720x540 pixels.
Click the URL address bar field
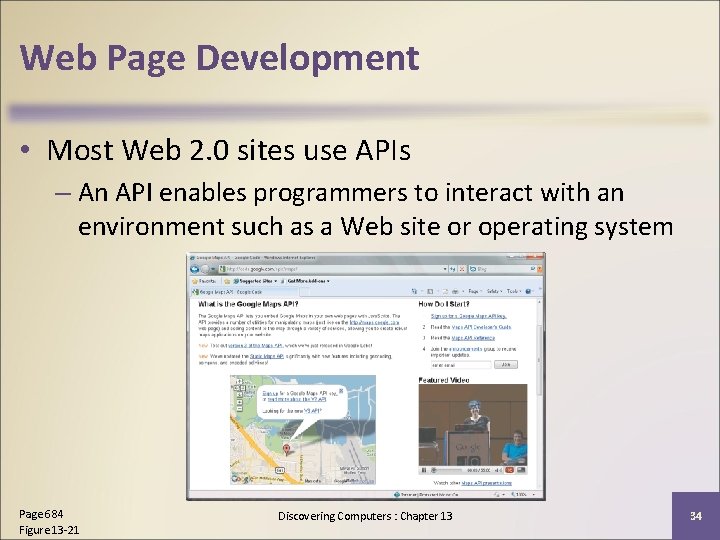click(331, 269)
